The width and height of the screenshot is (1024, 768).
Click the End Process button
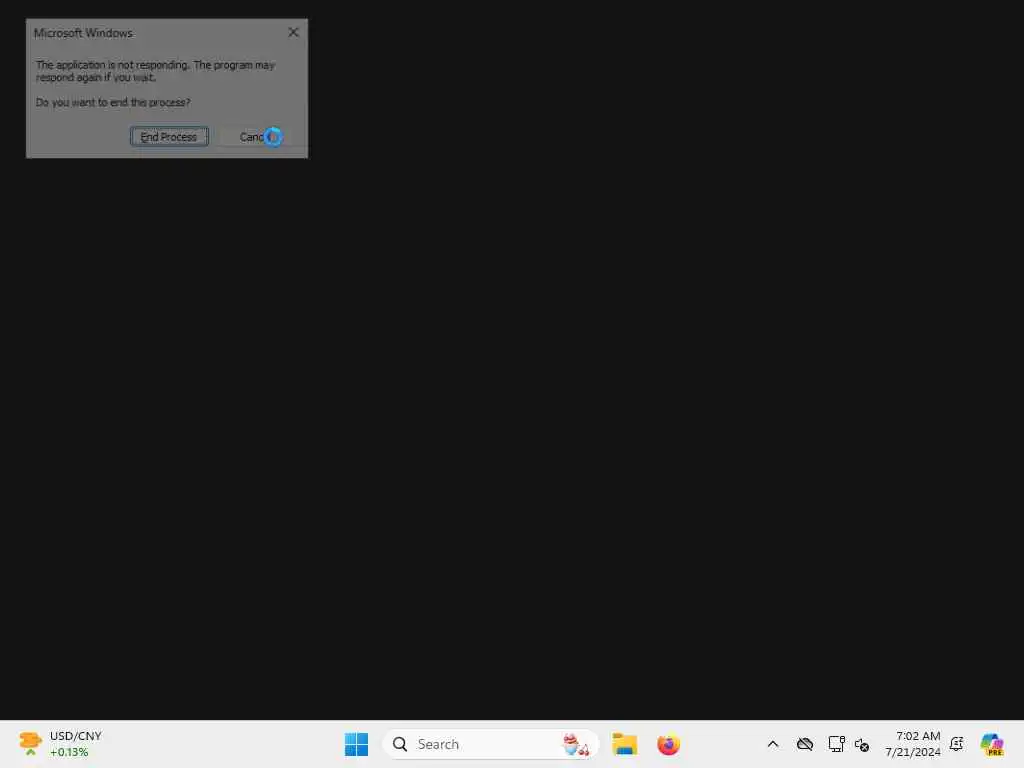tap(169, 136)
